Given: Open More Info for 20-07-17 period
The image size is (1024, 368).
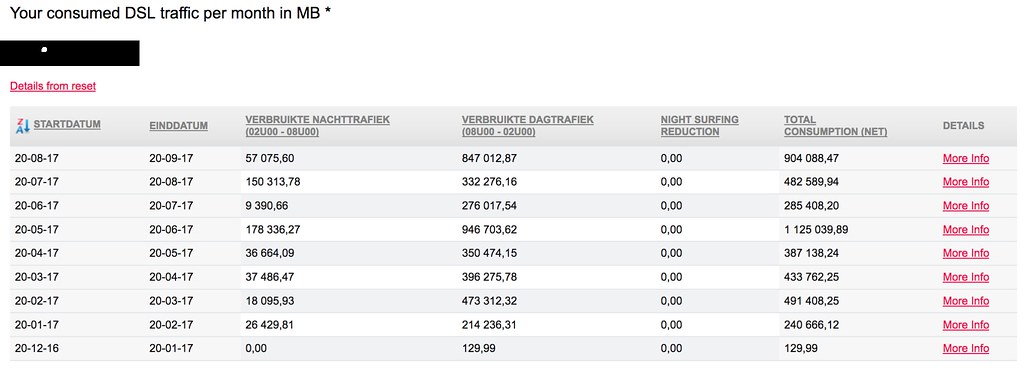Looking at the screenshot, I should [966, 182].
